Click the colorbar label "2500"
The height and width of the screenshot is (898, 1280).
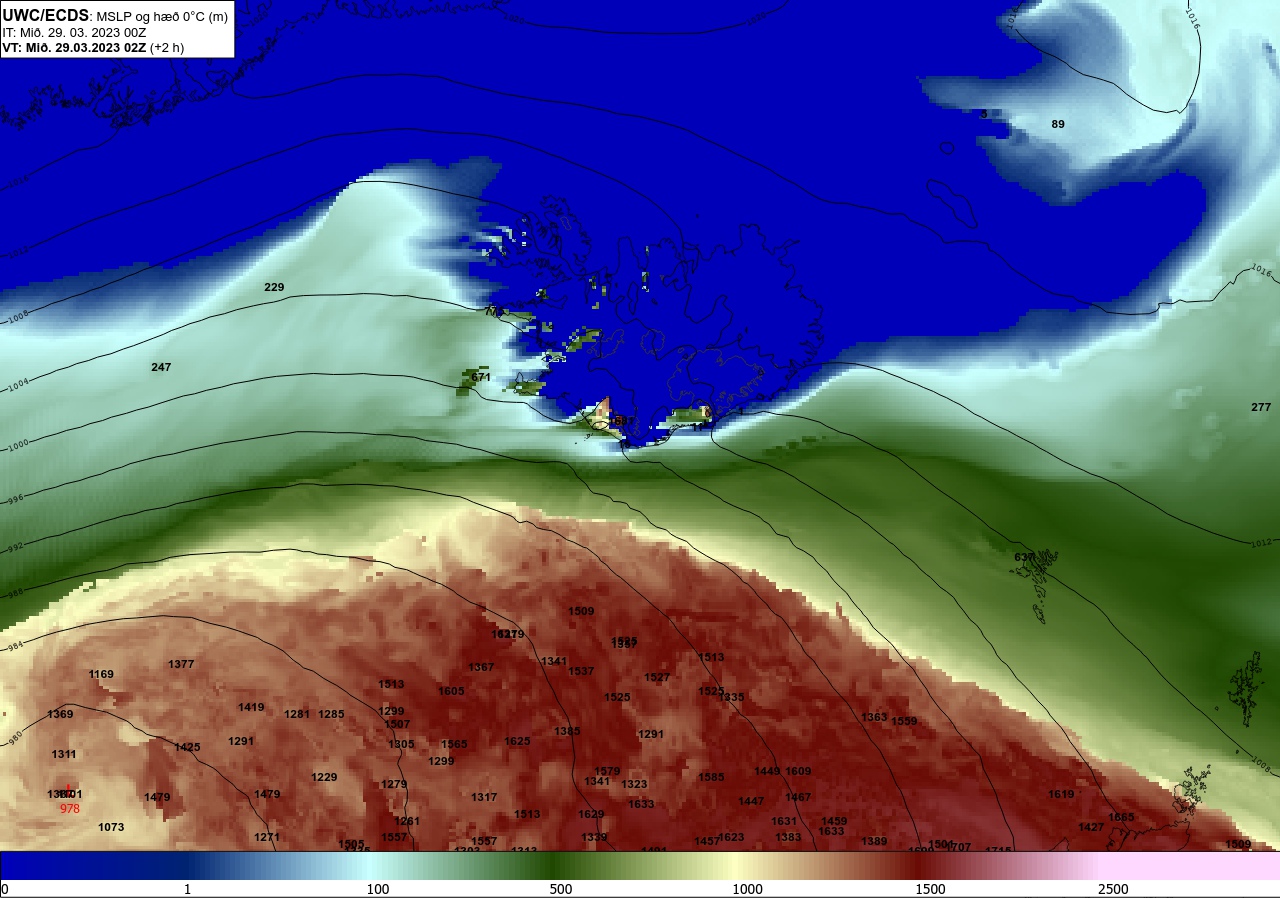1113,889
